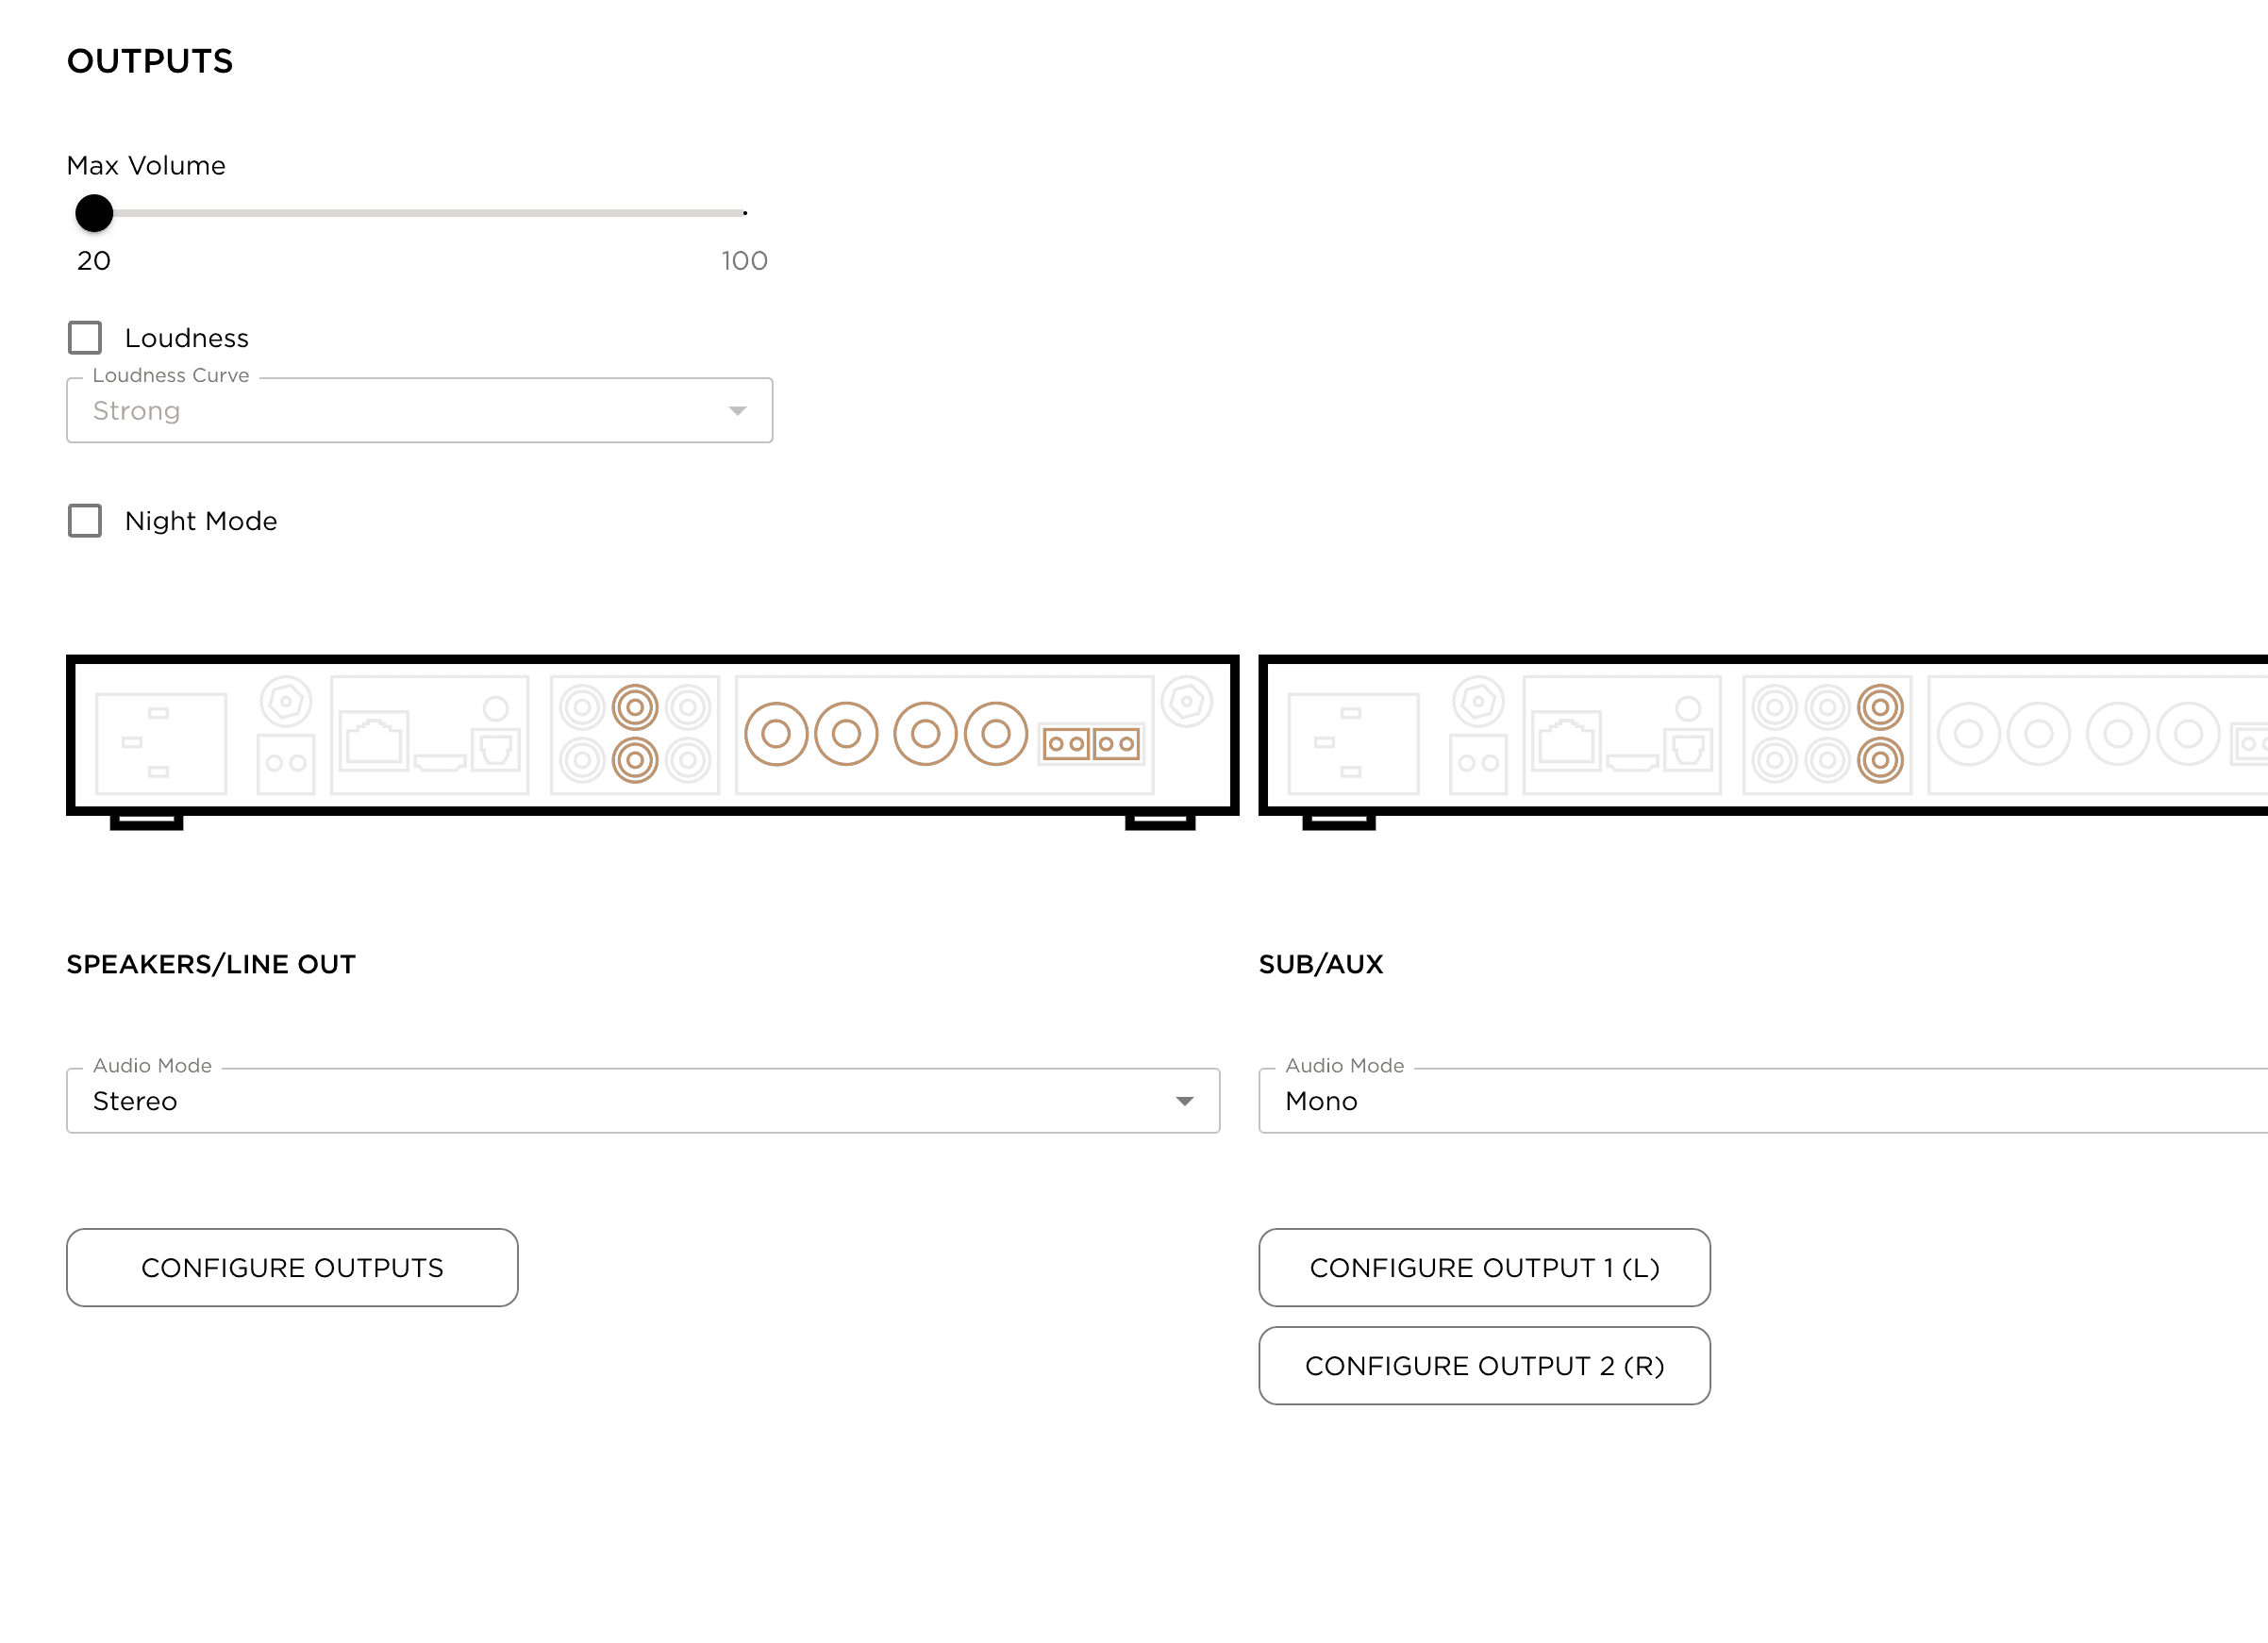This screenshot has height=1643, width=2268.
Task: Toggle the Night Mode checkbox
Action: [x=85, y=521]
